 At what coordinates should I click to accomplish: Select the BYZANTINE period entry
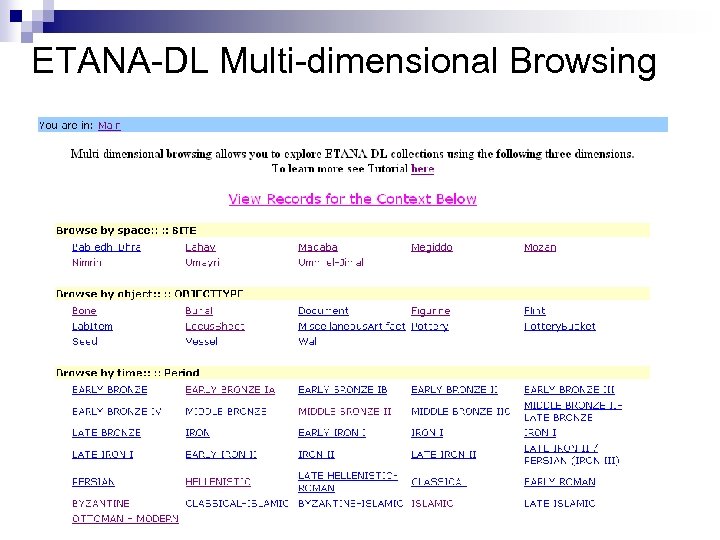(x=101, y=503)
